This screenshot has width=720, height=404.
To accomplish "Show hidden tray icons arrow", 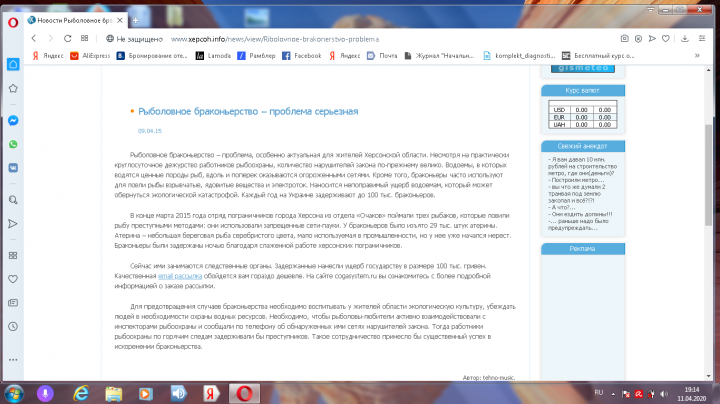I will tap(613, 394).
